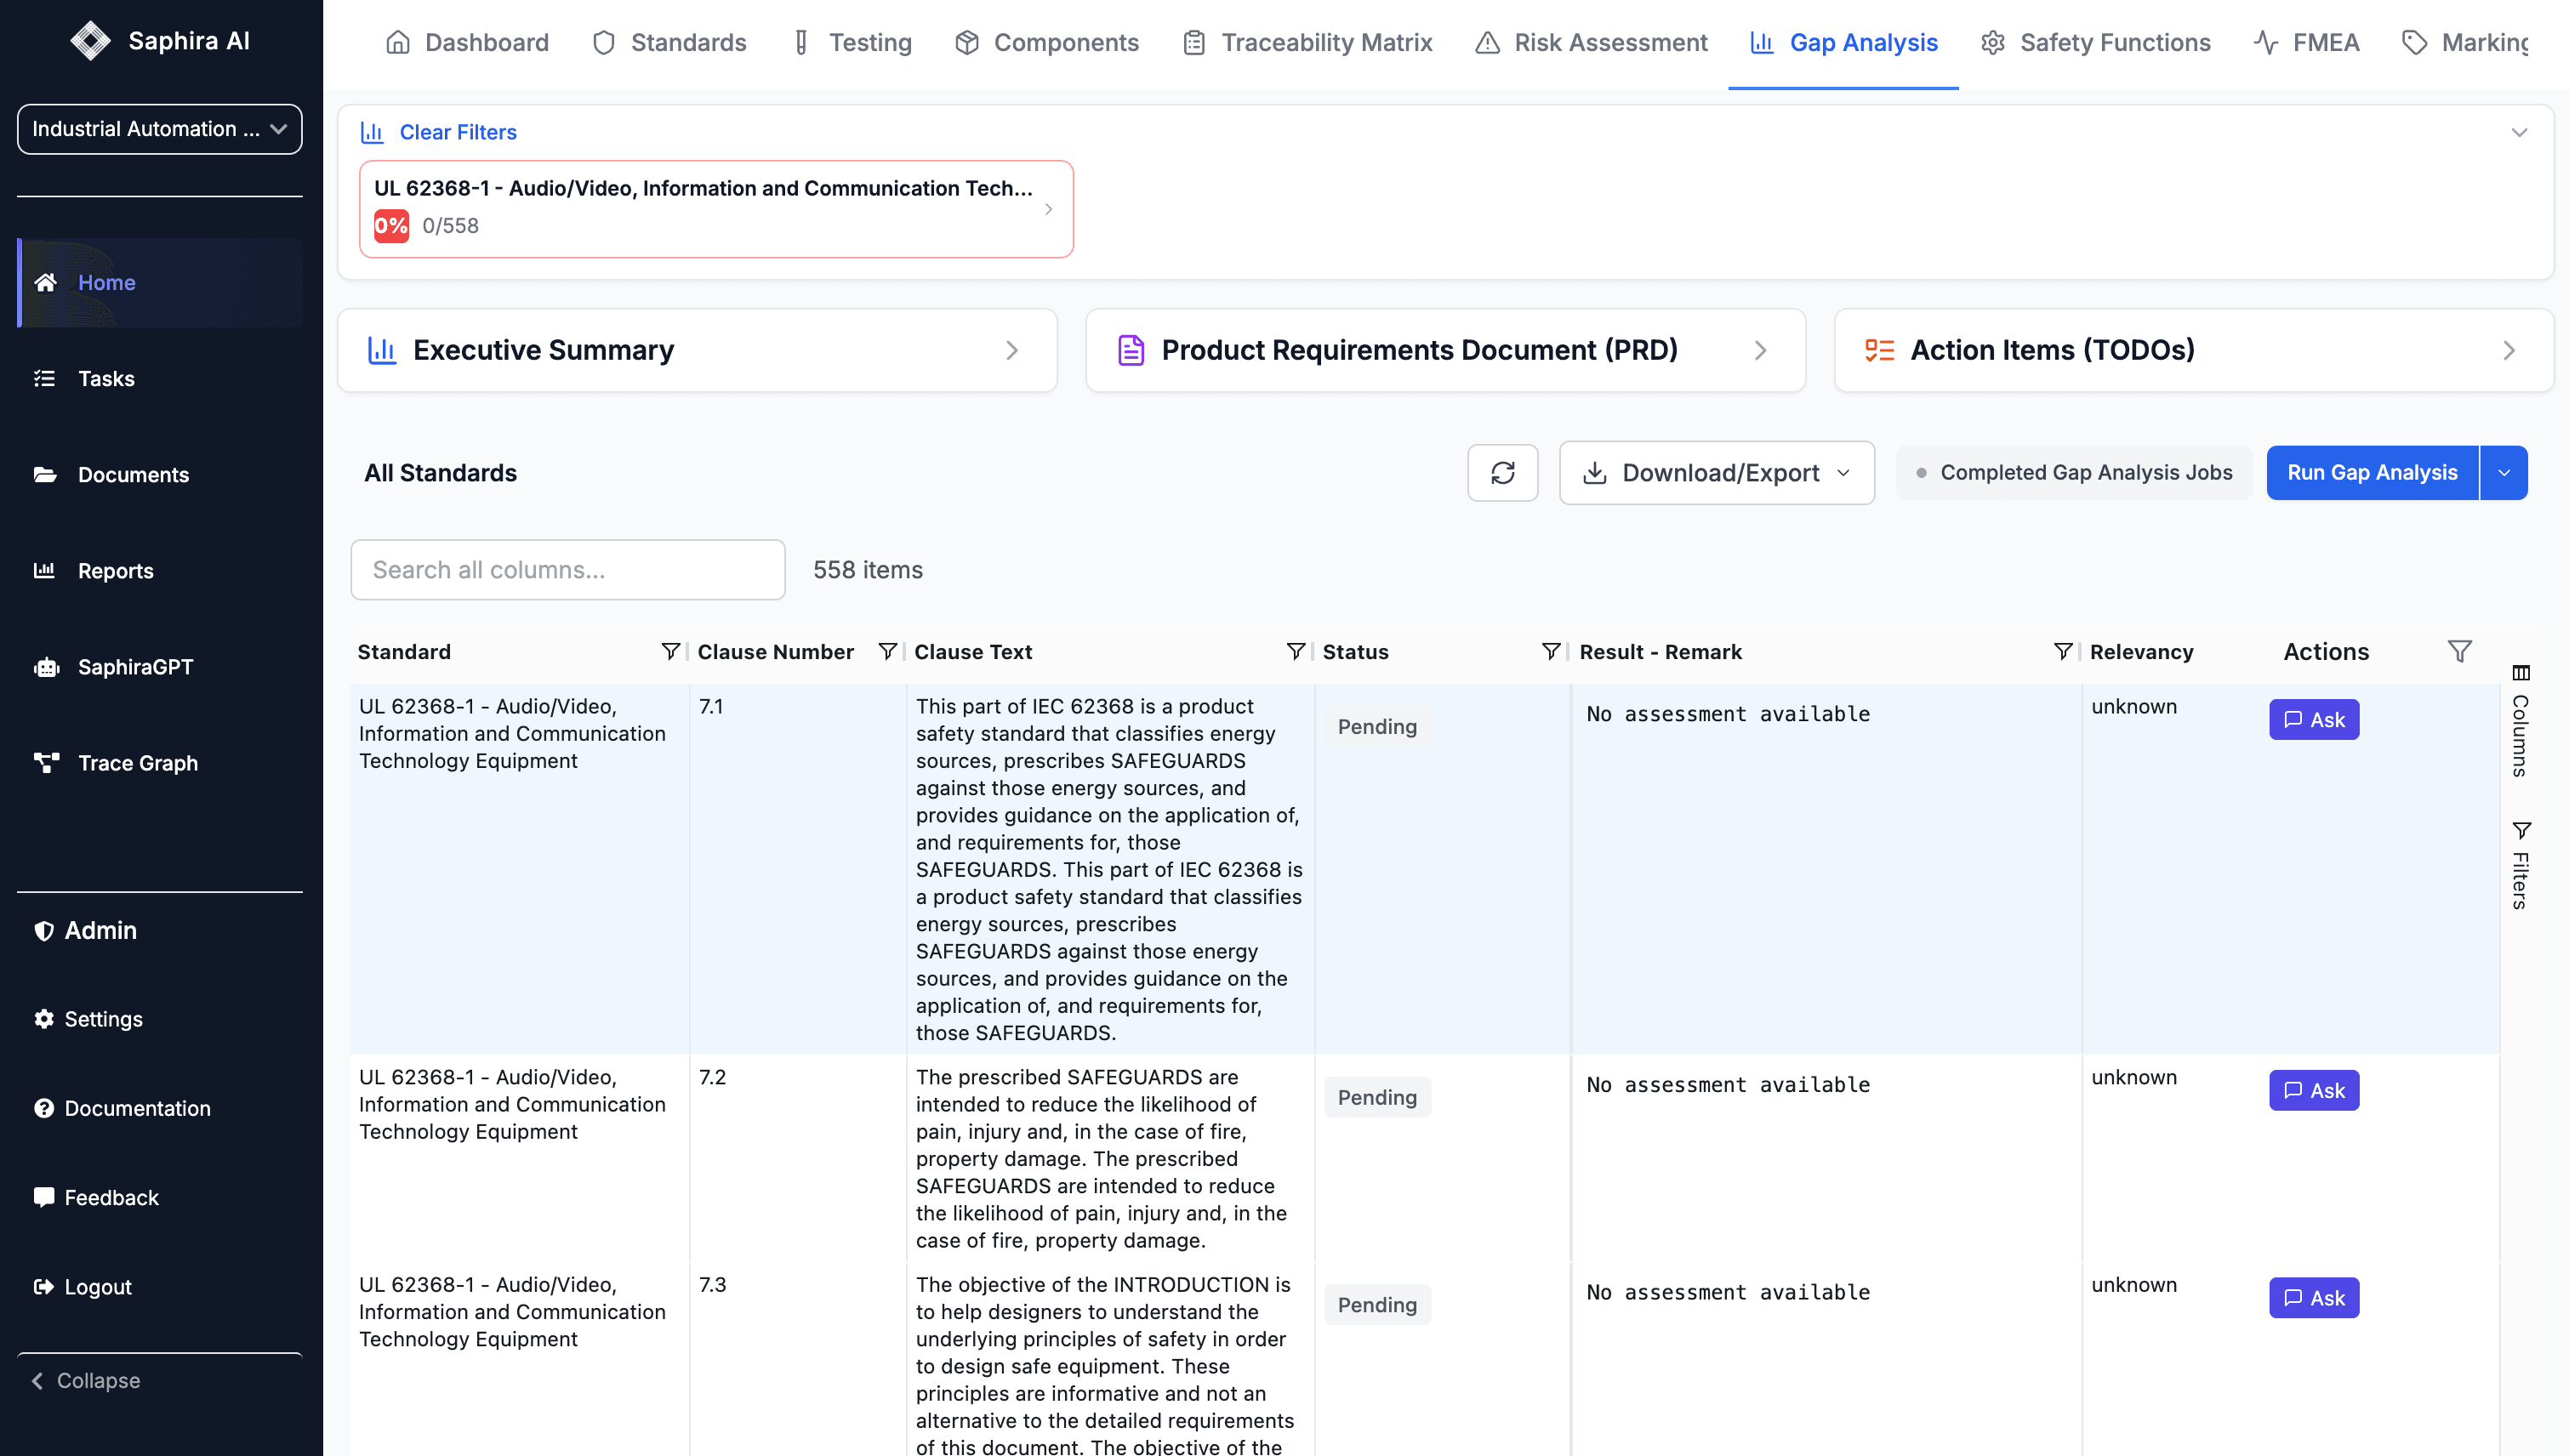This screenshot has height=1456, width=2569.
Task: Click Ask button for clause 7.2
Action: tap(2313, 1091)
